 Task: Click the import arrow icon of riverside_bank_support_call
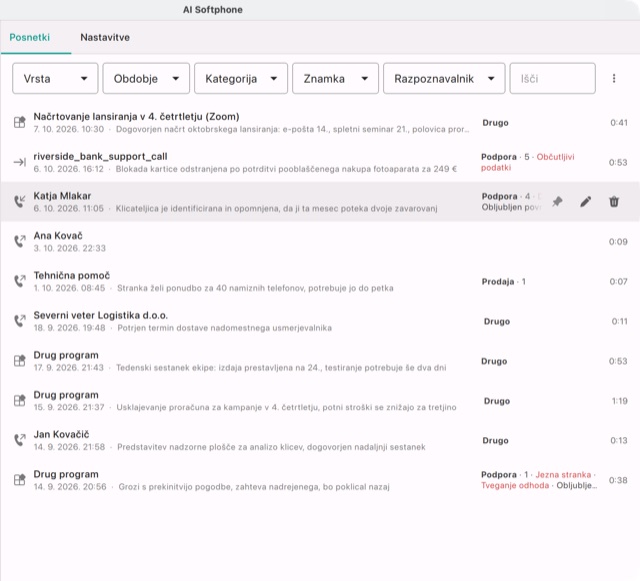click(20, 162)
